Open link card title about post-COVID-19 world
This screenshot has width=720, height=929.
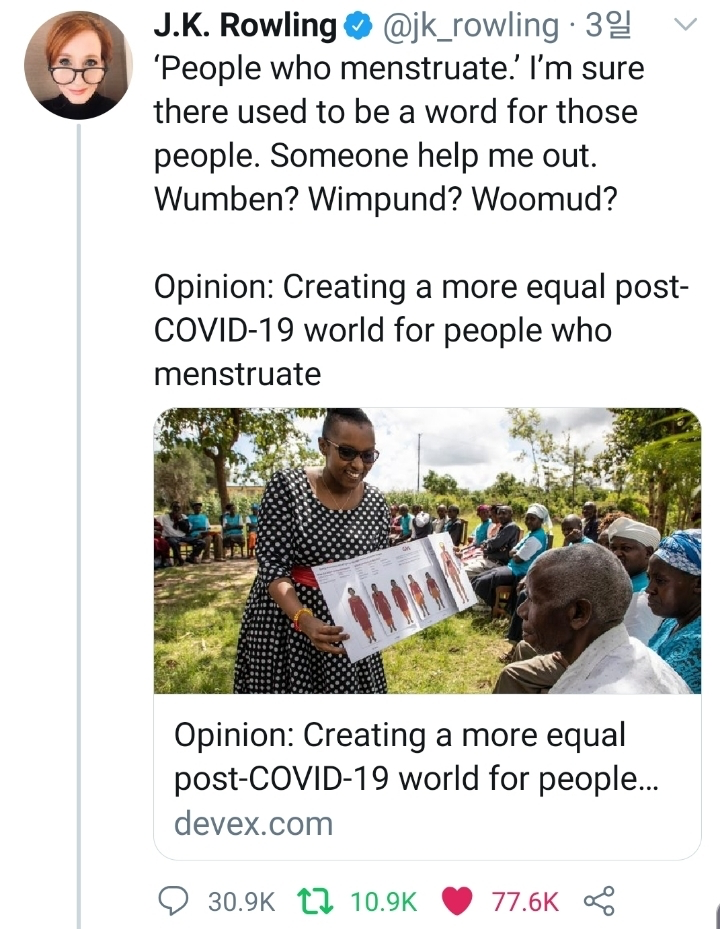click(415, 757)
